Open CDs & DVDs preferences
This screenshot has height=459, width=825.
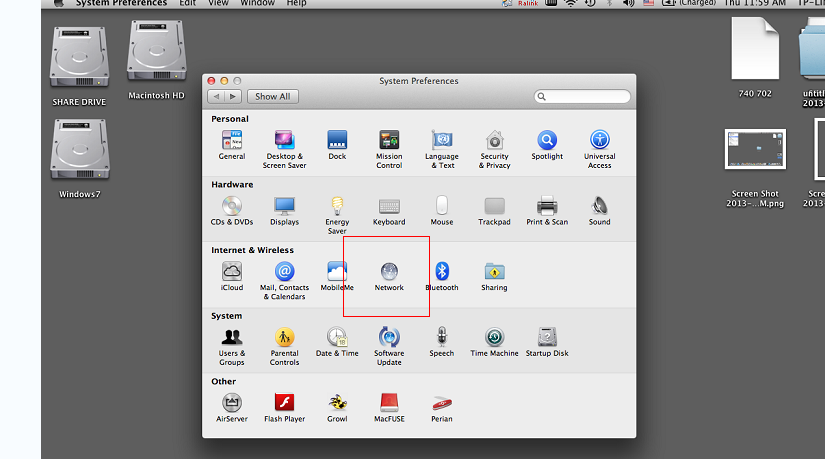pyautogui.click(x=232, y=211)
